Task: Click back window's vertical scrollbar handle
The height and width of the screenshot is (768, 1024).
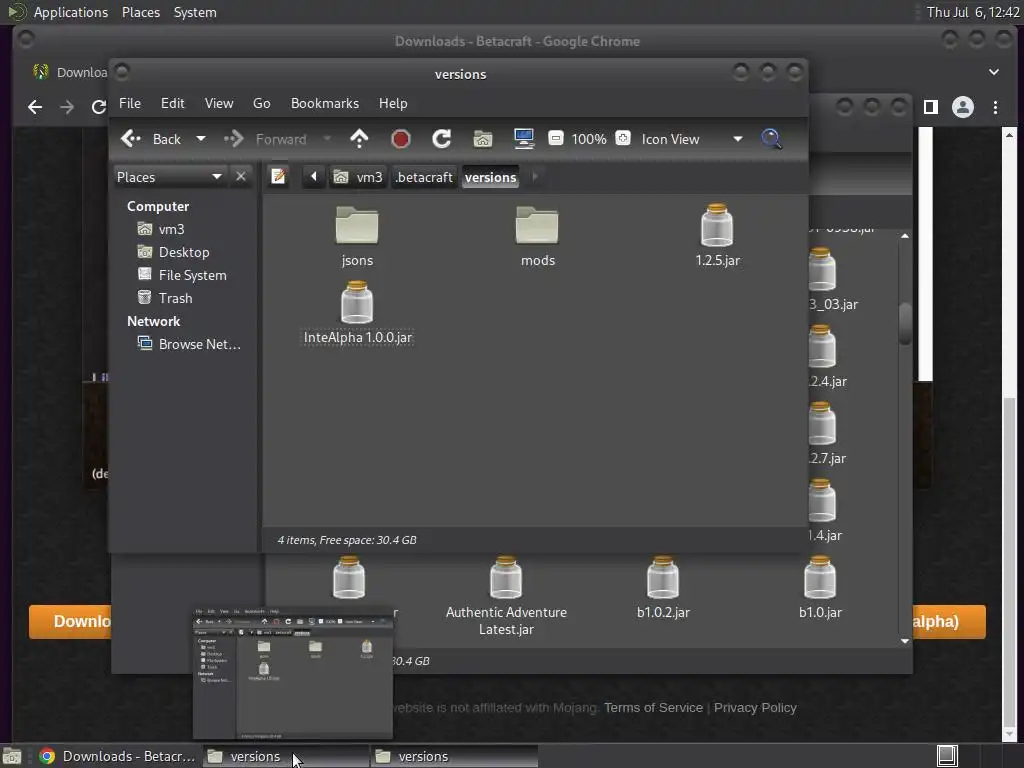Action: click(904, 323)
